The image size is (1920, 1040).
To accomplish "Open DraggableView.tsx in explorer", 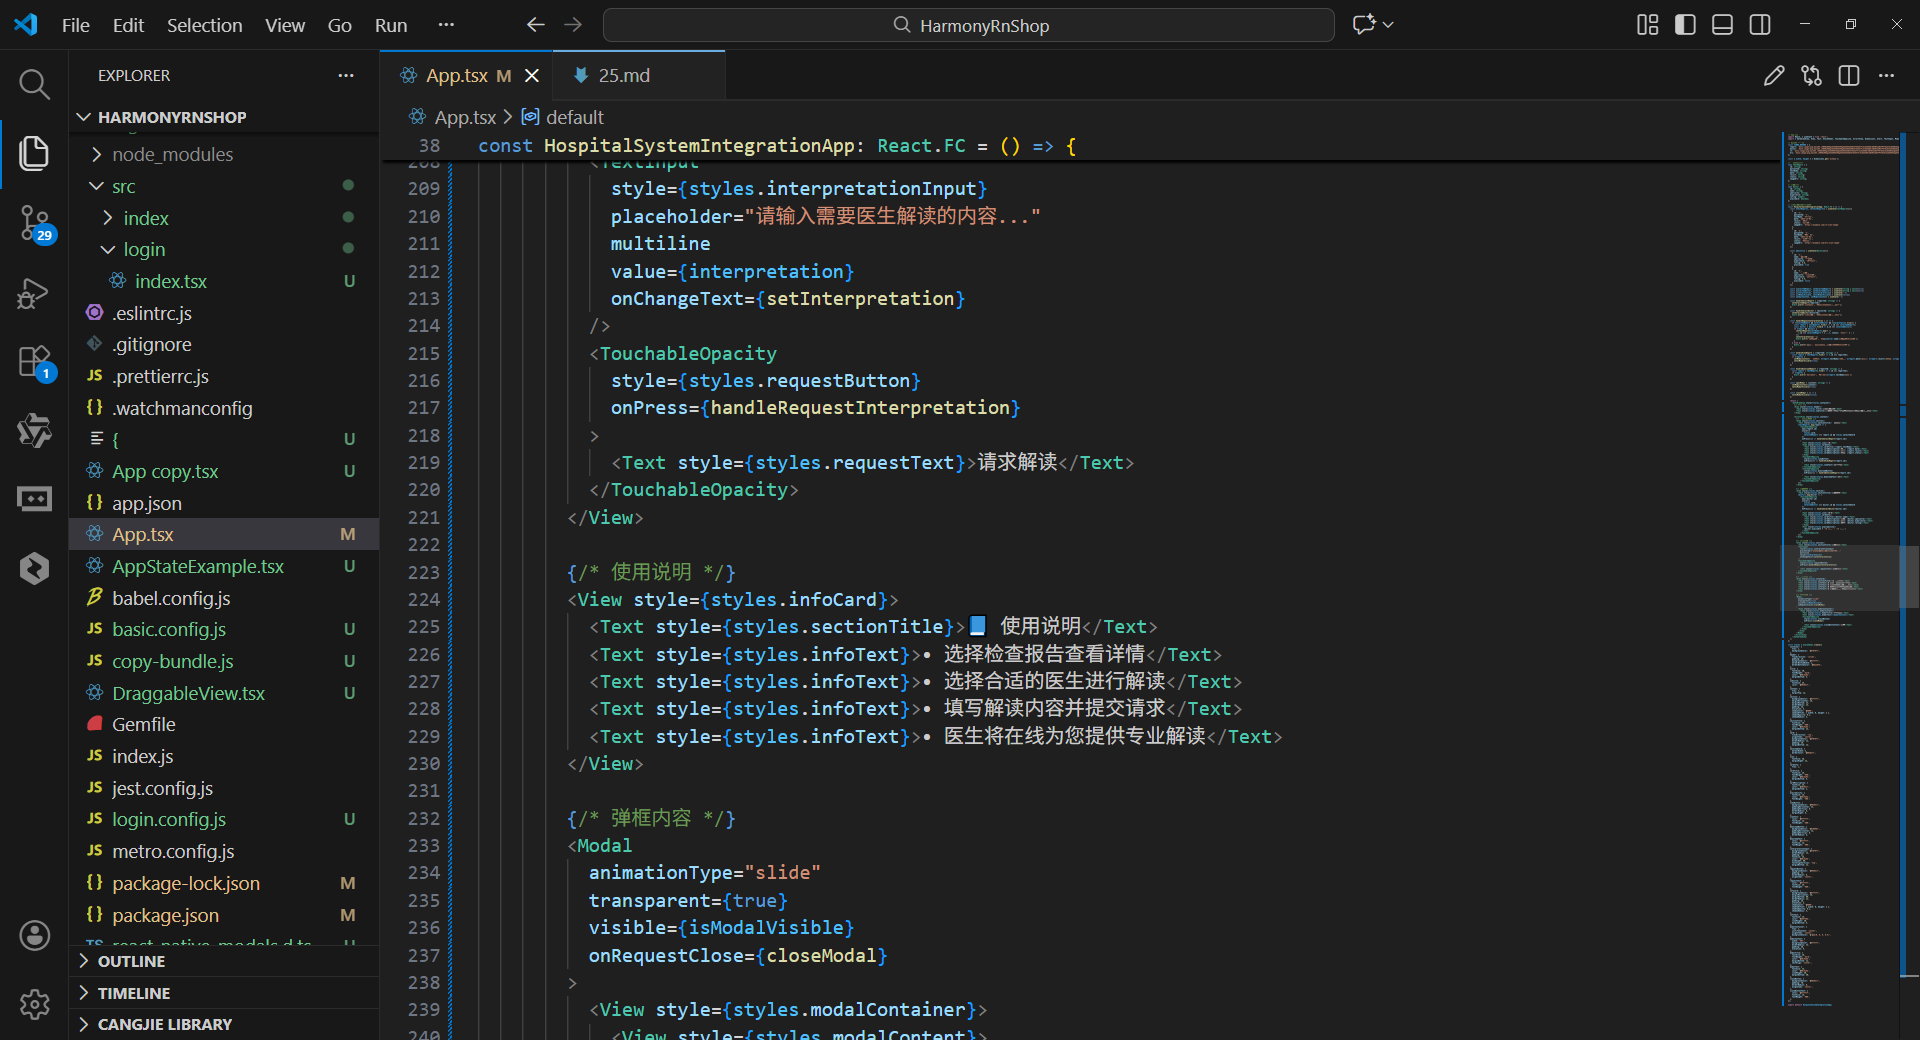I will point(224,693).
